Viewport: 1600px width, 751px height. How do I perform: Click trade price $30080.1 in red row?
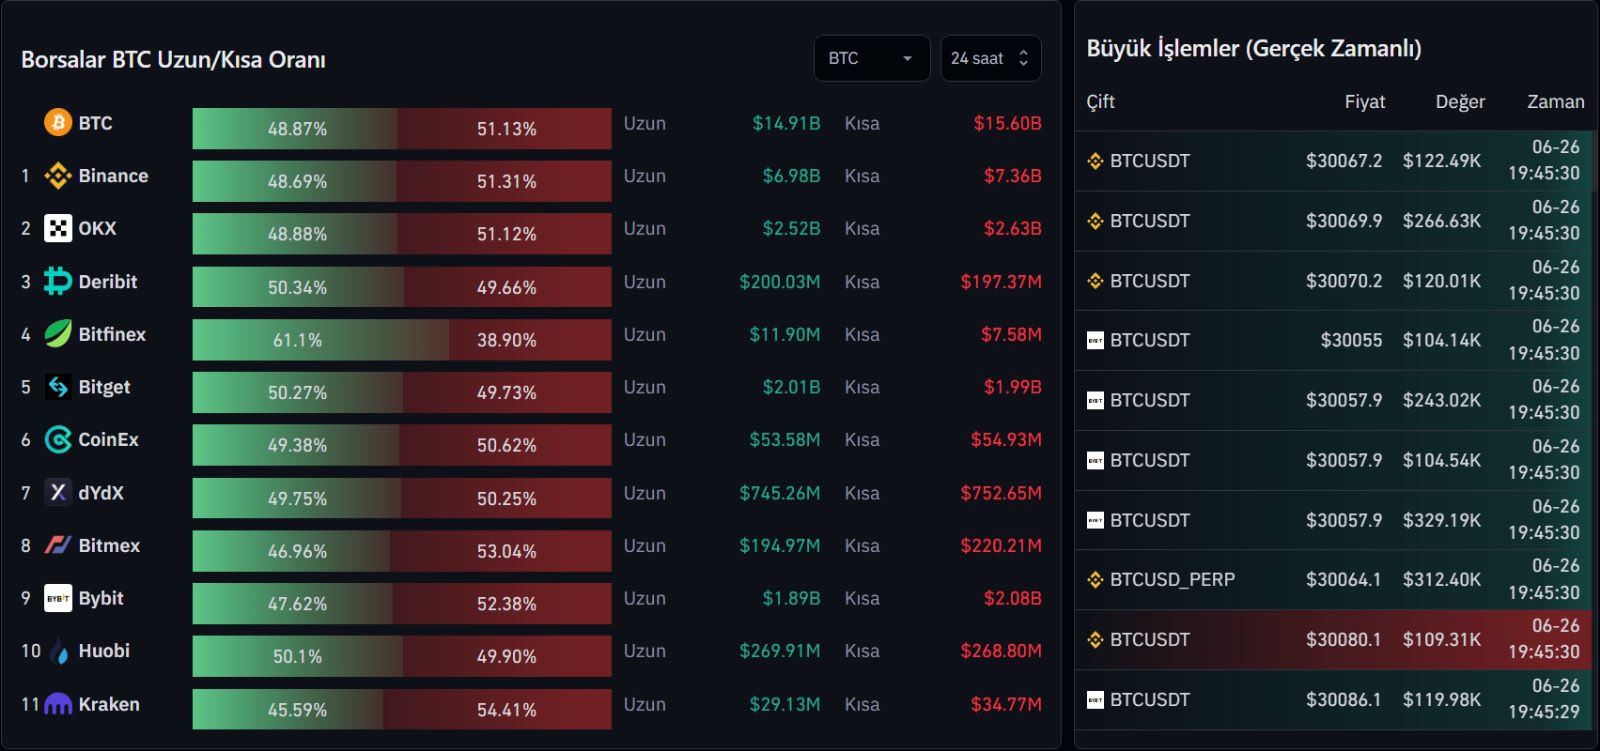click(1344, 640)
